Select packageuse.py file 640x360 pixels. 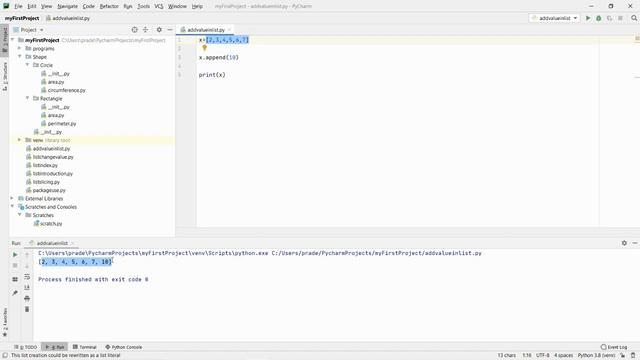coord(49,190)
